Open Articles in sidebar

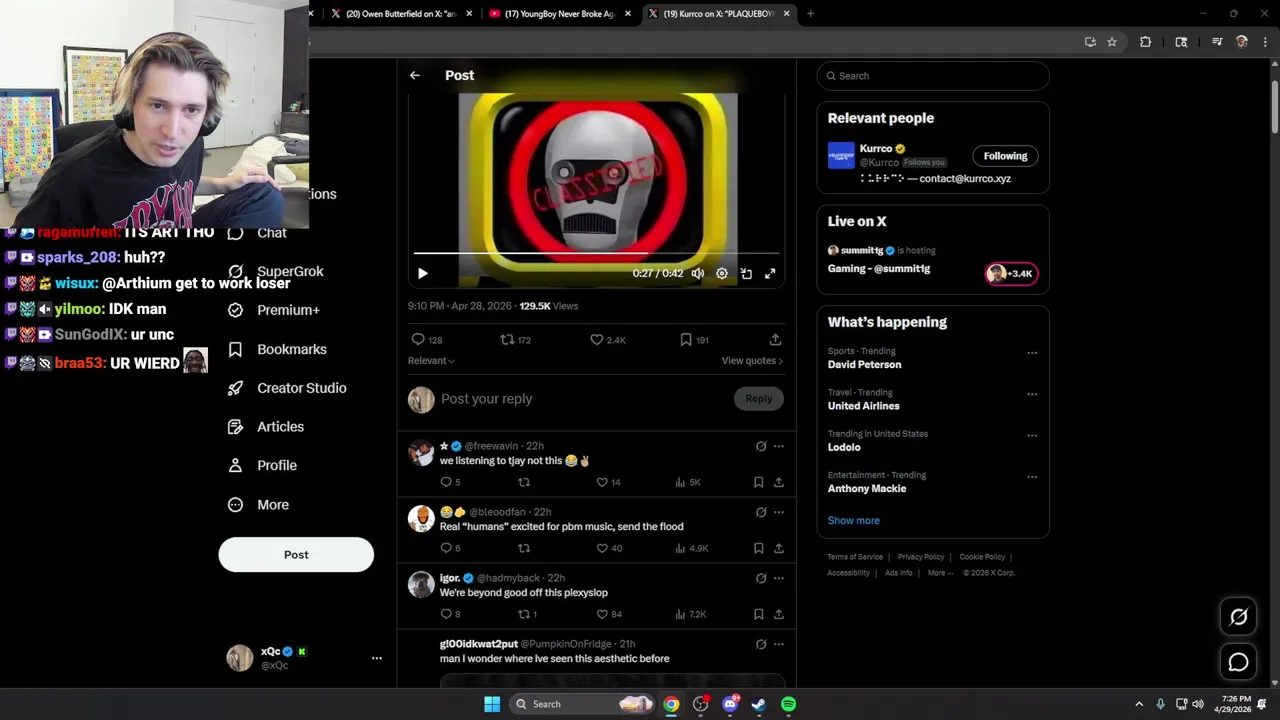pos(266,427)
